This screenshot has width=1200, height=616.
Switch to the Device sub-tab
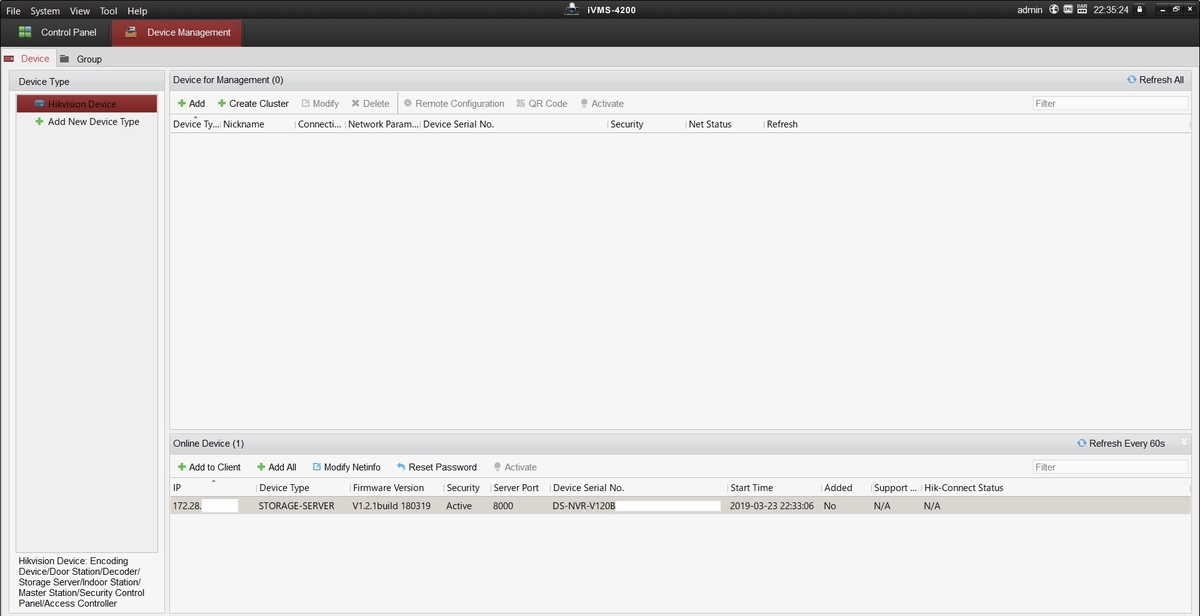pyautogui.click(x=27, y=59)
